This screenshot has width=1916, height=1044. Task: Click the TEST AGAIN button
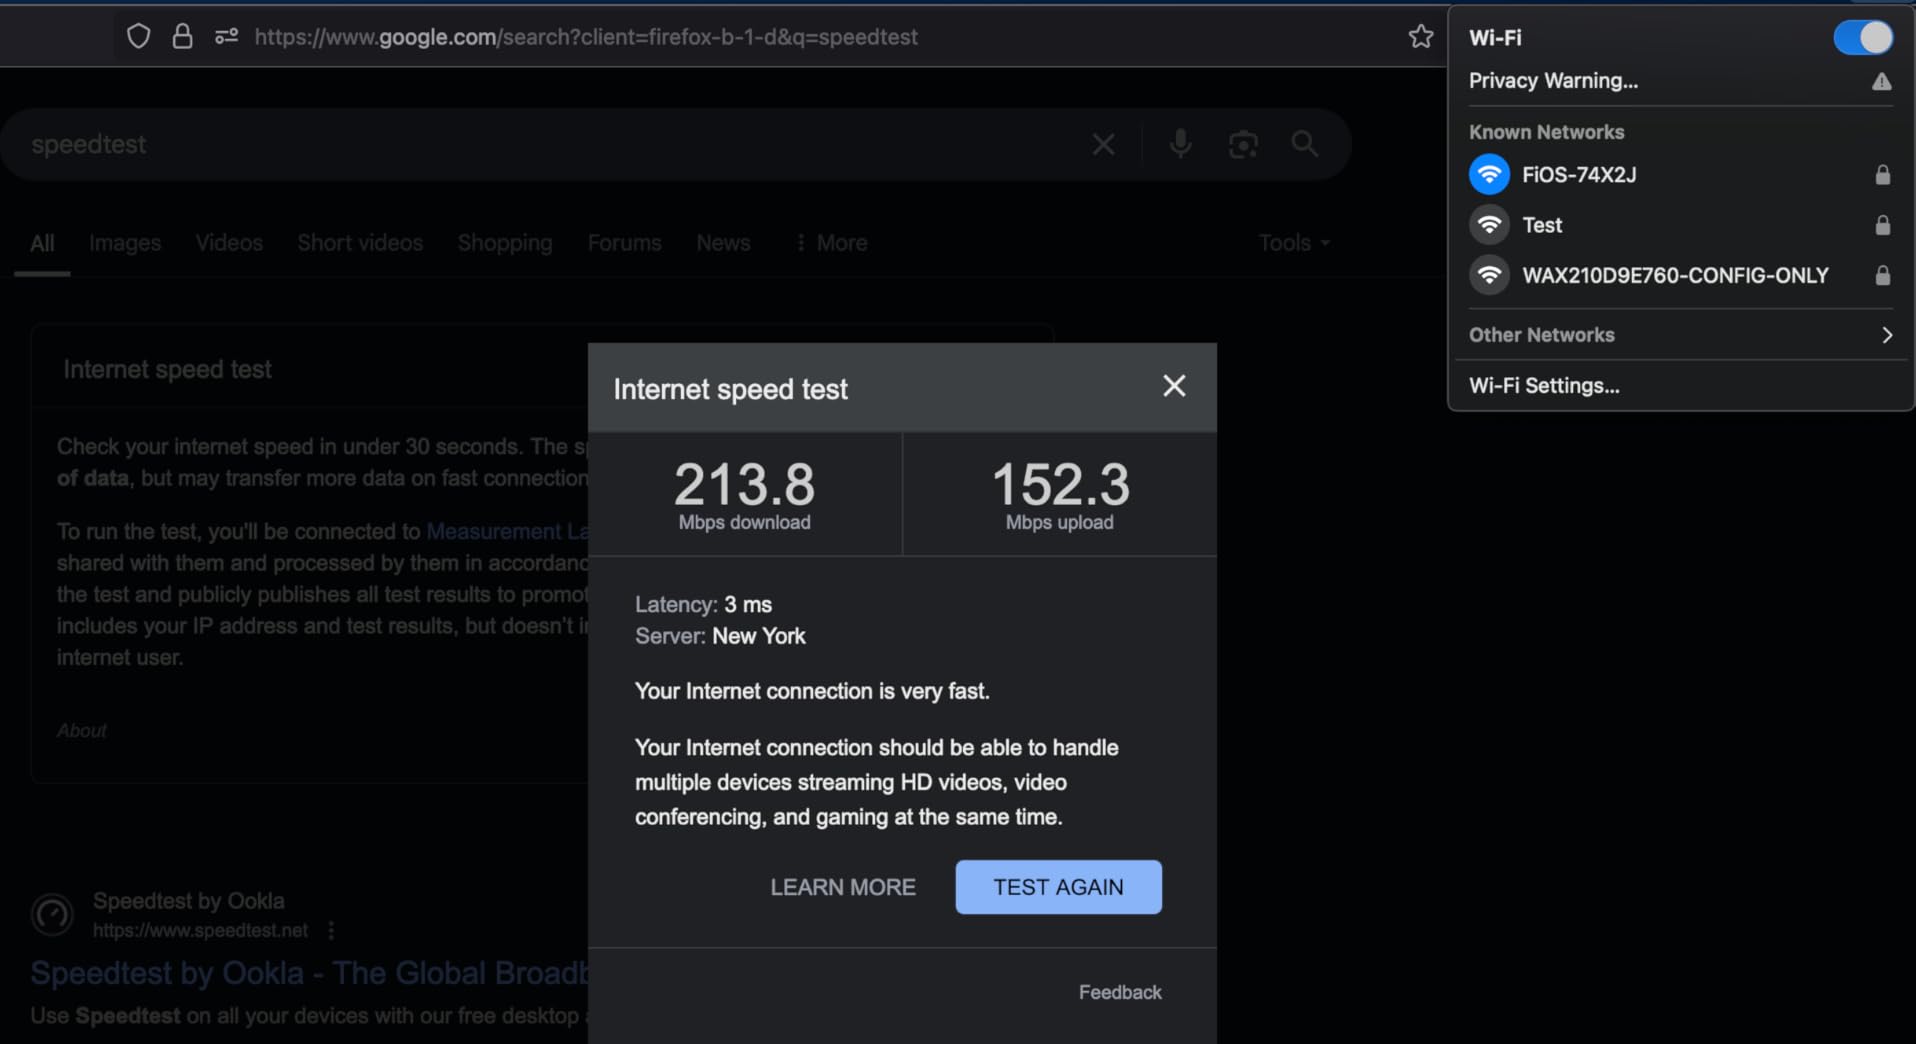pos(1058,887)
